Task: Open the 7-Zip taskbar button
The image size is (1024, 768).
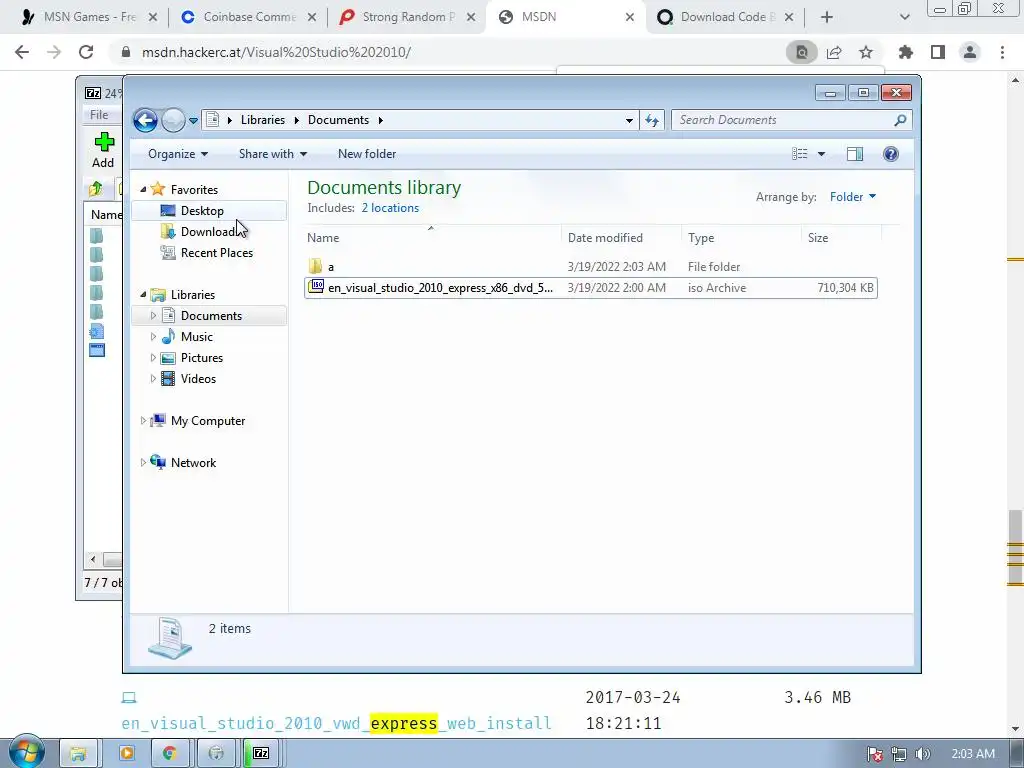Action: click(x=261, y=754)
